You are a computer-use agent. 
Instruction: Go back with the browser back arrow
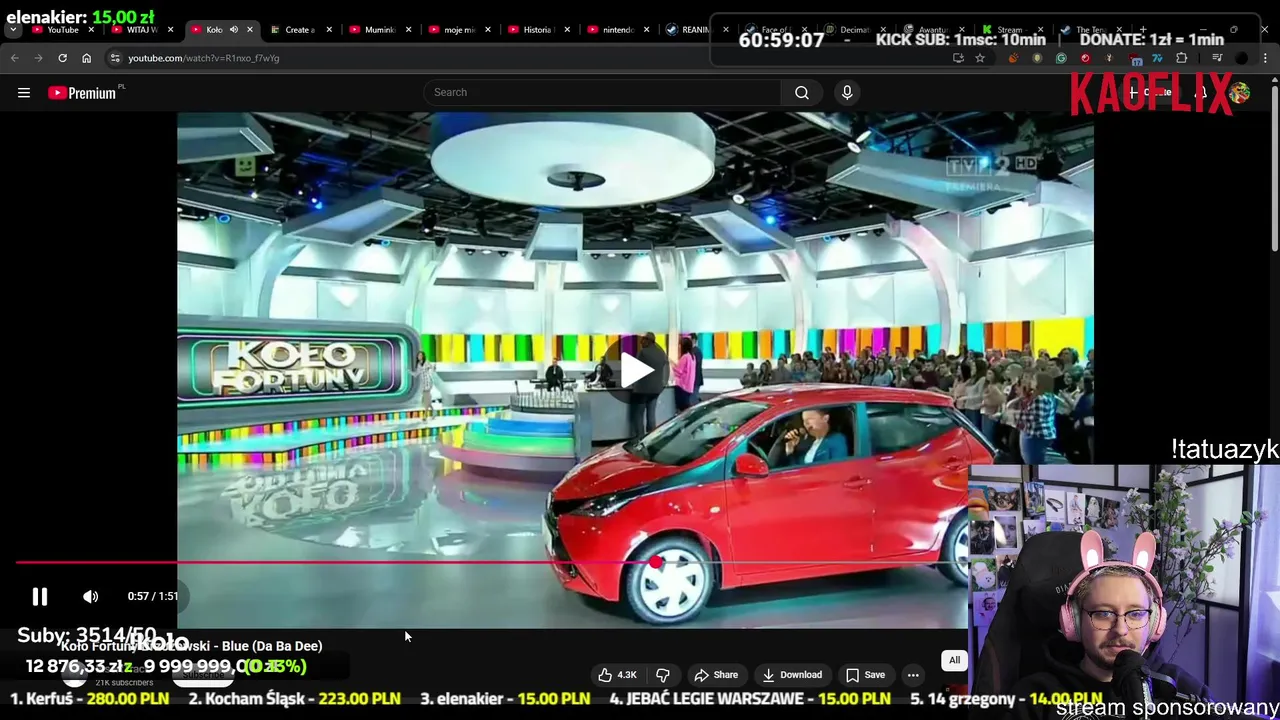15,58
